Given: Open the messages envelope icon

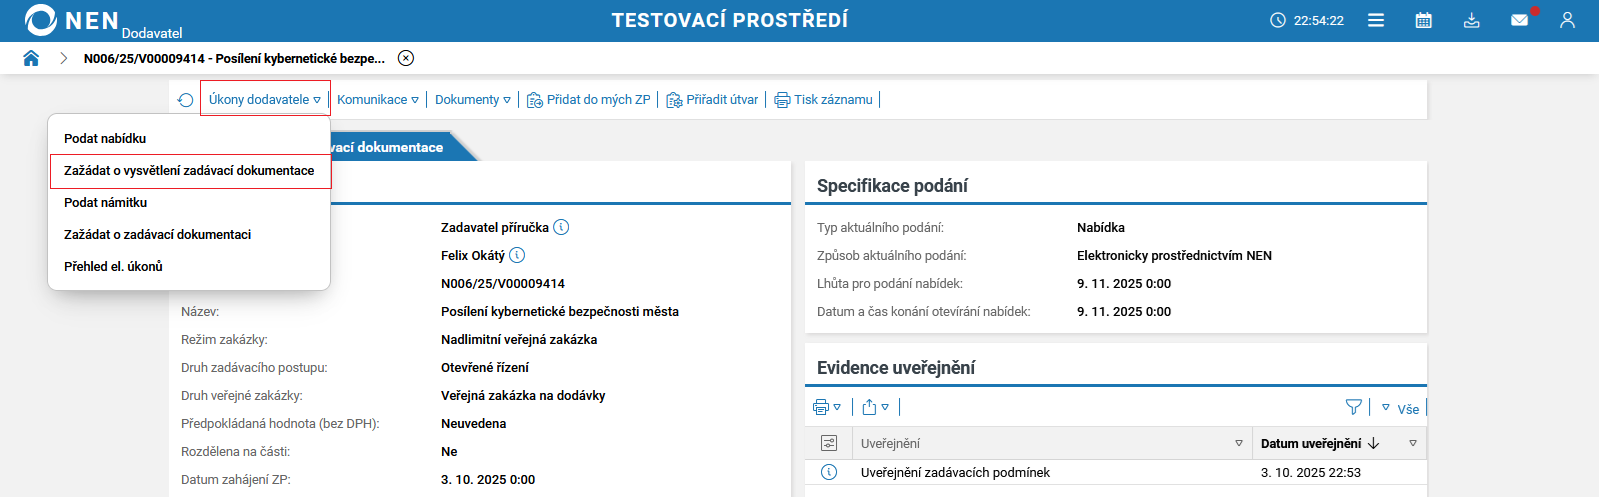Looking at the screenshot, I should [x=1520, y=20].
